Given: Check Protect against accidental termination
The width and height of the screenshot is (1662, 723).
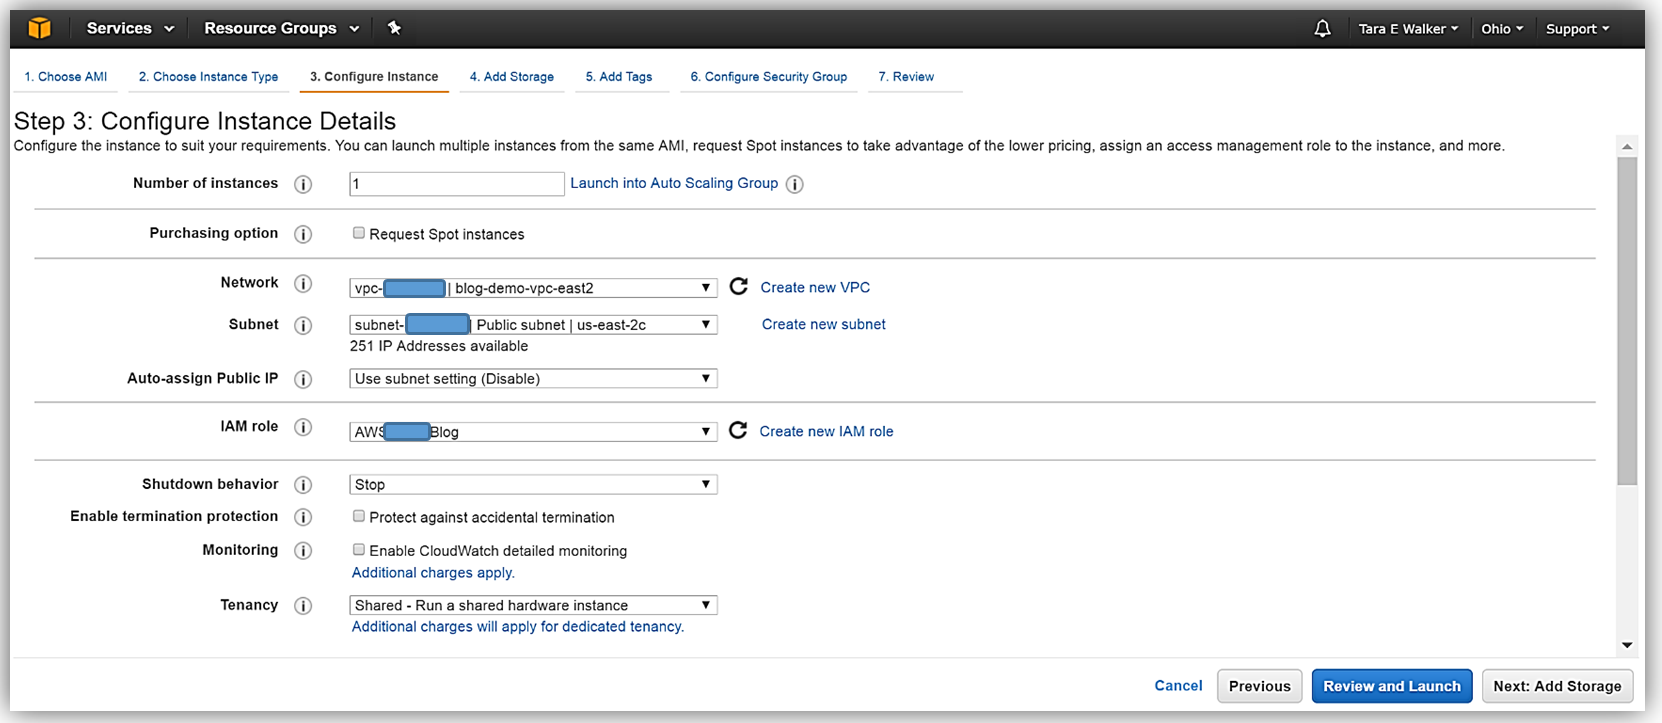Looking at the screenshot, I should [359, 517].
